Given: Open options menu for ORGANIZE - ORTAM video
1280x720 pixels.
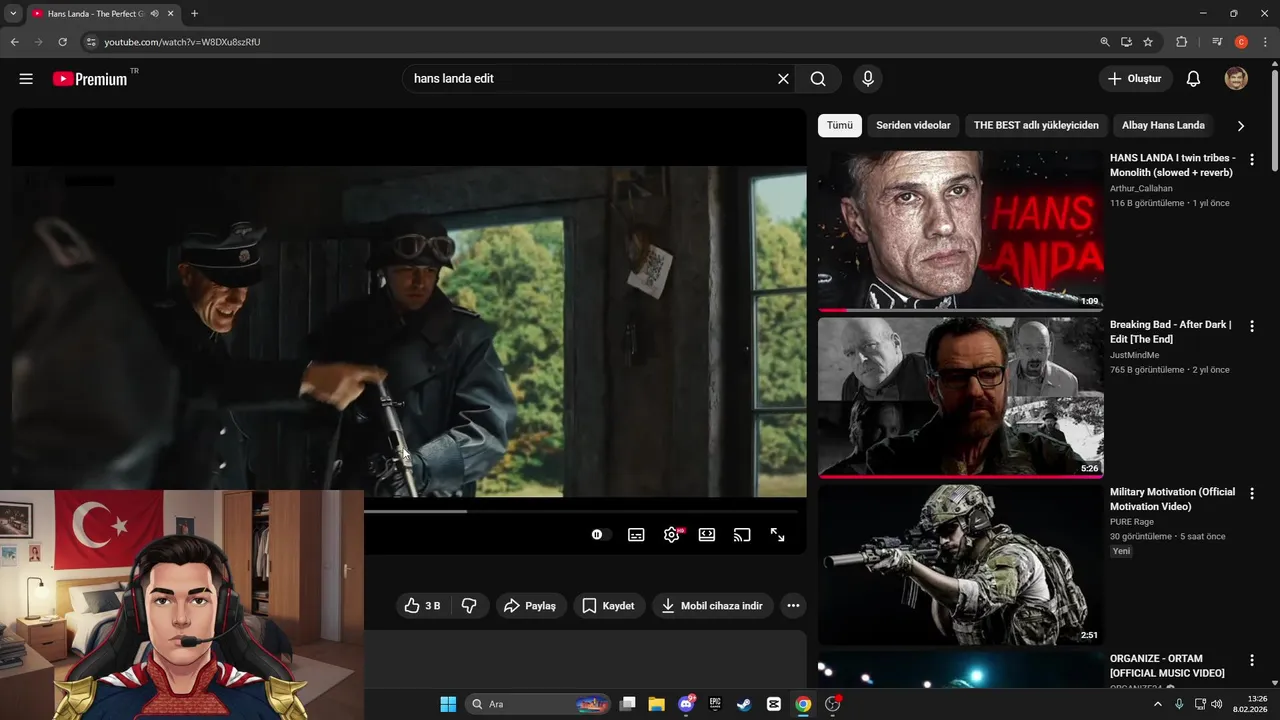Looking at the screenshot, I should coord(1251,661).
